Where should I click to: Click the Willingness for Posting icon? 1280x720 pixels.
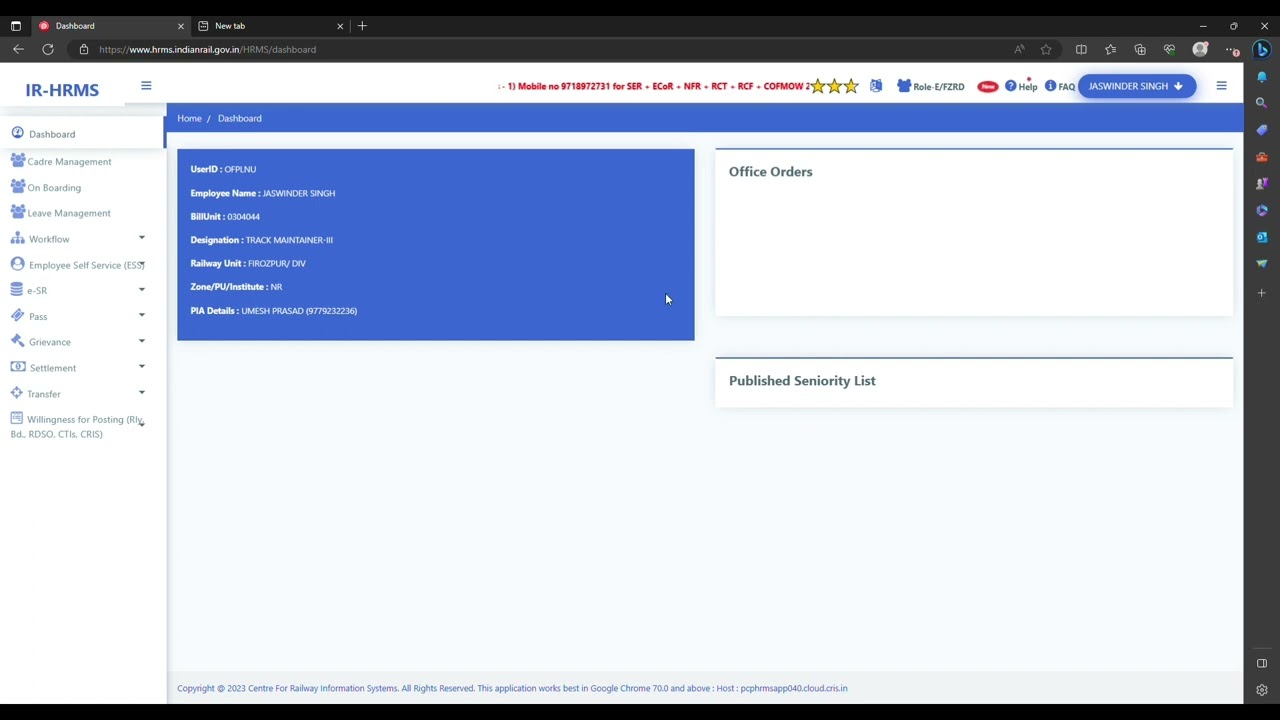coord(16,419)
